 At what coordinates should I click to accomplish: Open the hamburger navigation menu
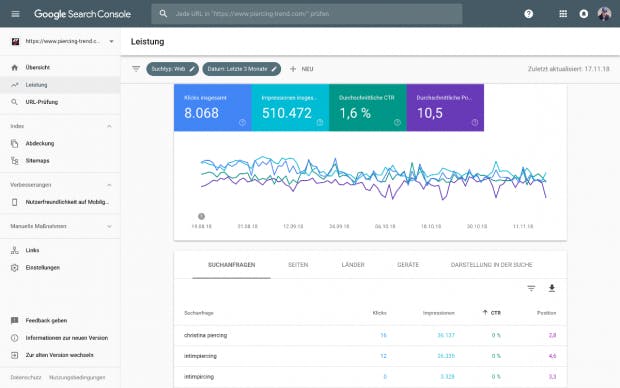tap(15, 14)
